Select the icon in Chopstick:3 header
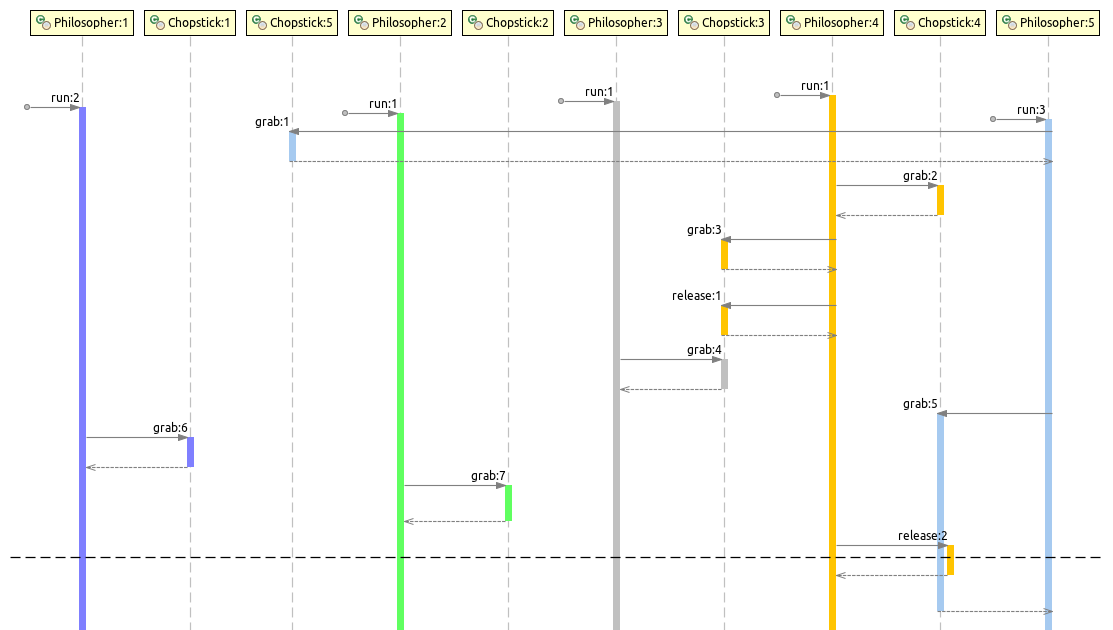Screen dimensions: 1113x630 691,22
